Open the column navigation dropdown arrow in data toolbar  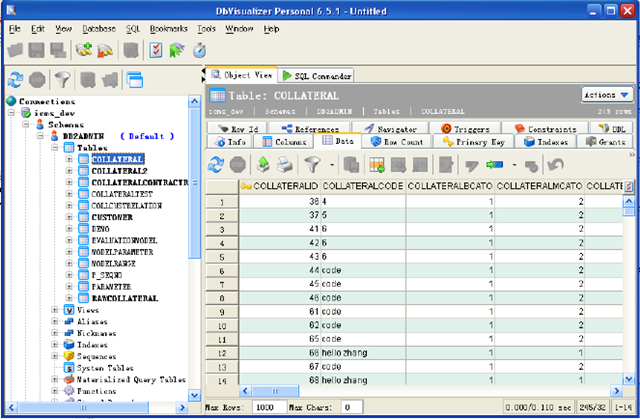tap(514, 165)
